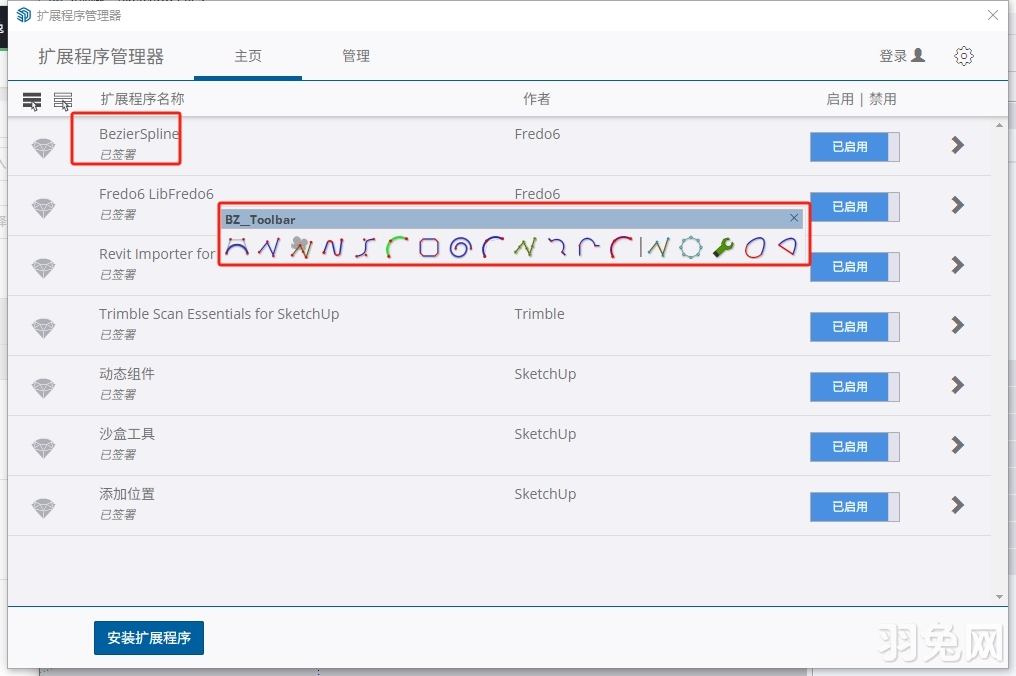Toggle the 沙盒工具 enabled switch
The image size is (1016, 676).
854,447
